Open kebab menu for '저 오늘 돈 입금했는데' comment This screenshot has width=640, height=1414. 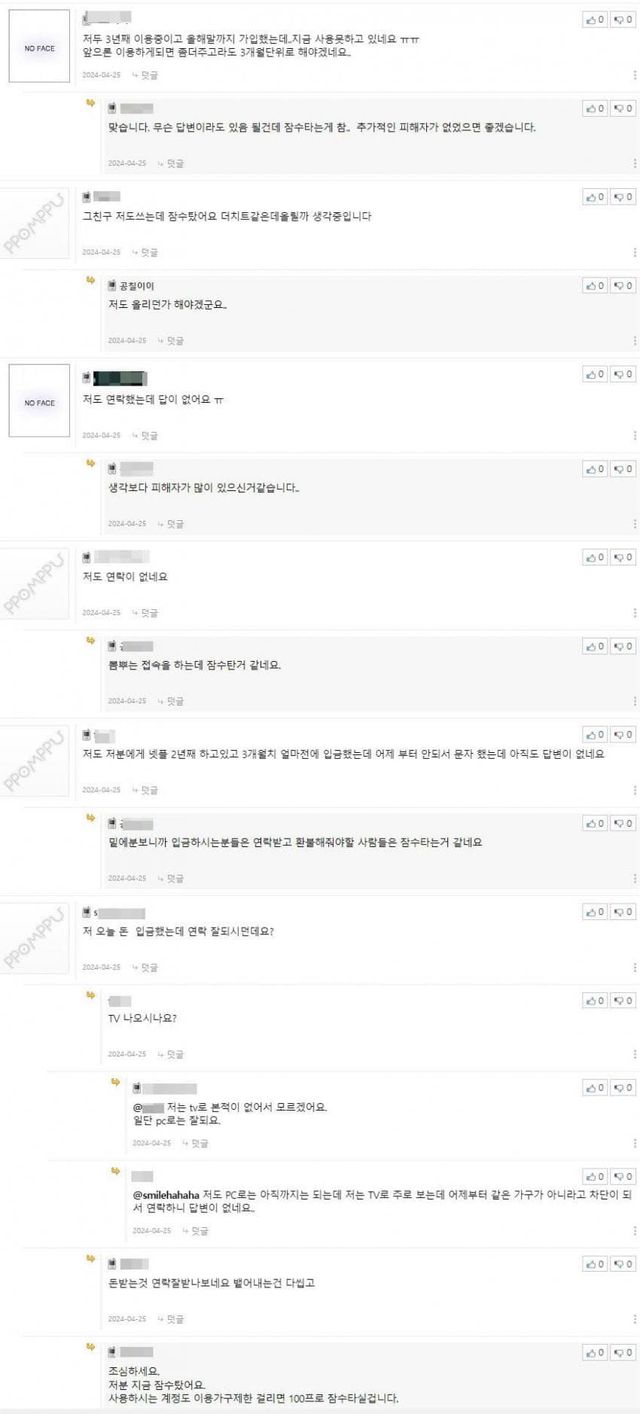click(634, 967)
